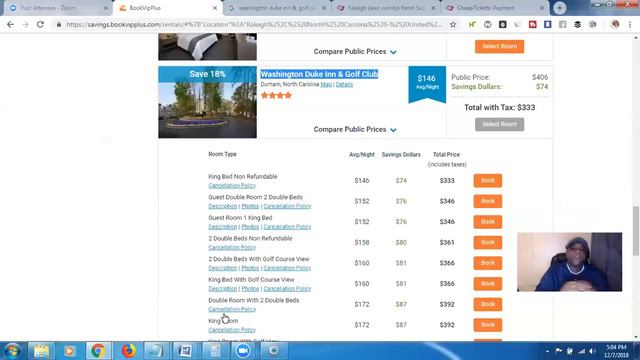The width and height of the screenshot is (640, 360).
Task: Open Cancellation Policy for 2 Double Beds Non Refundable
Action: pyautogui.click(x=232, y=247)
